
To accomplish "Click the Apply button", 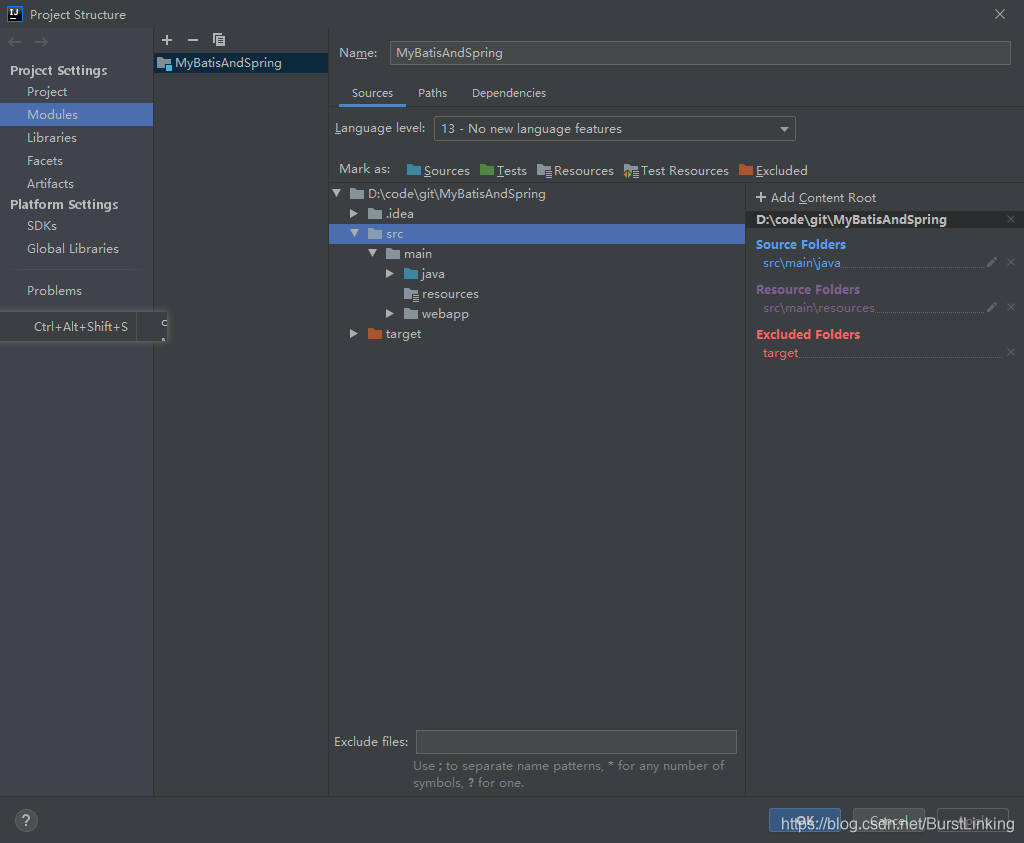I will click(973, 820).
